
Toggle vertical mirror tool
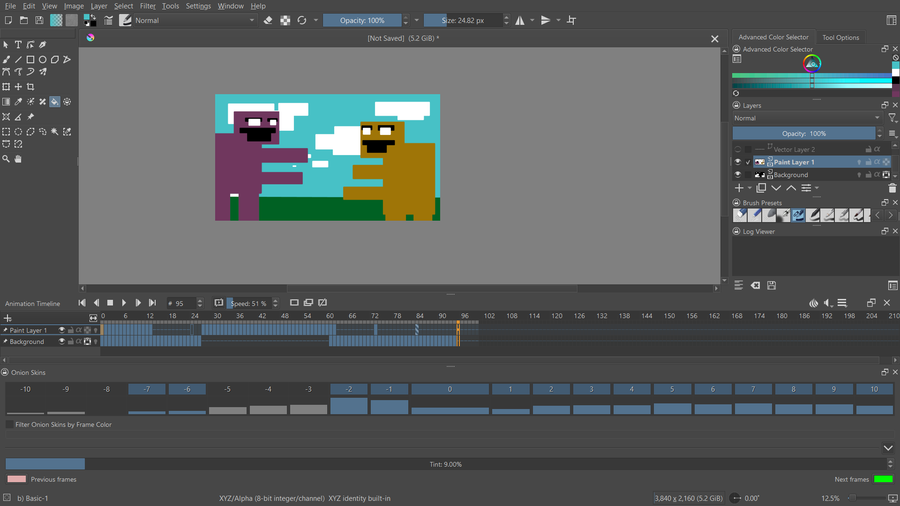coord(546,20)
